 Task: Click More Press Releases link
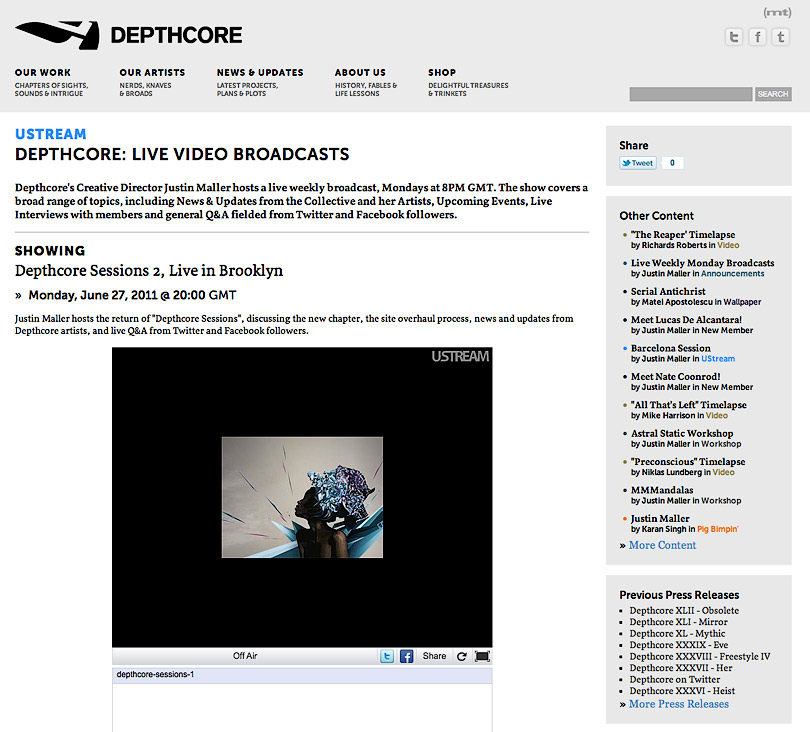point(679,704)
